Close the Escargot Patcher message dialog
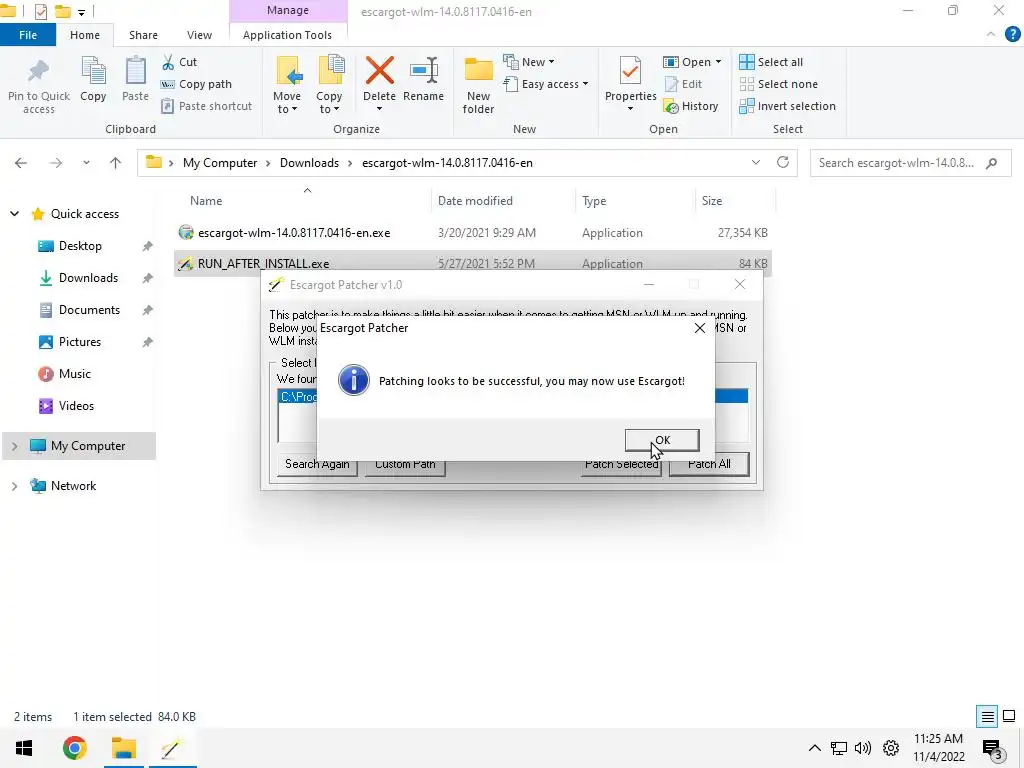 click(x=699, y=328)
